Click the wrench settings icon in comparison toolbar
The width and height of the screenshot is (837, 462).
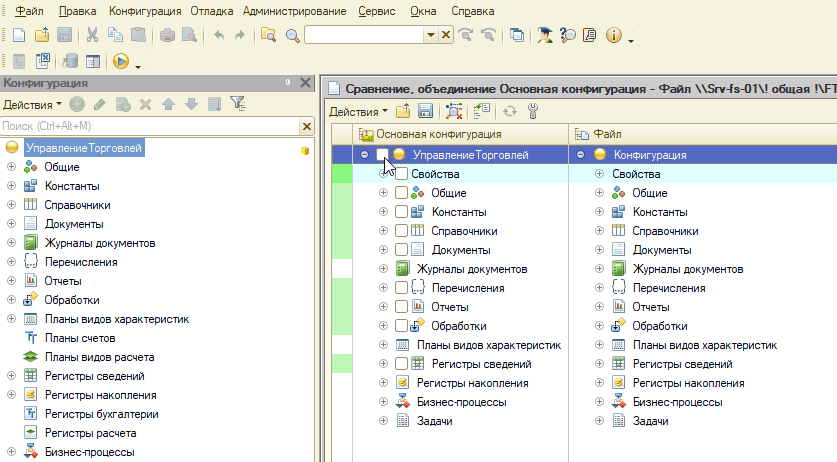click(x=533, y=111)
